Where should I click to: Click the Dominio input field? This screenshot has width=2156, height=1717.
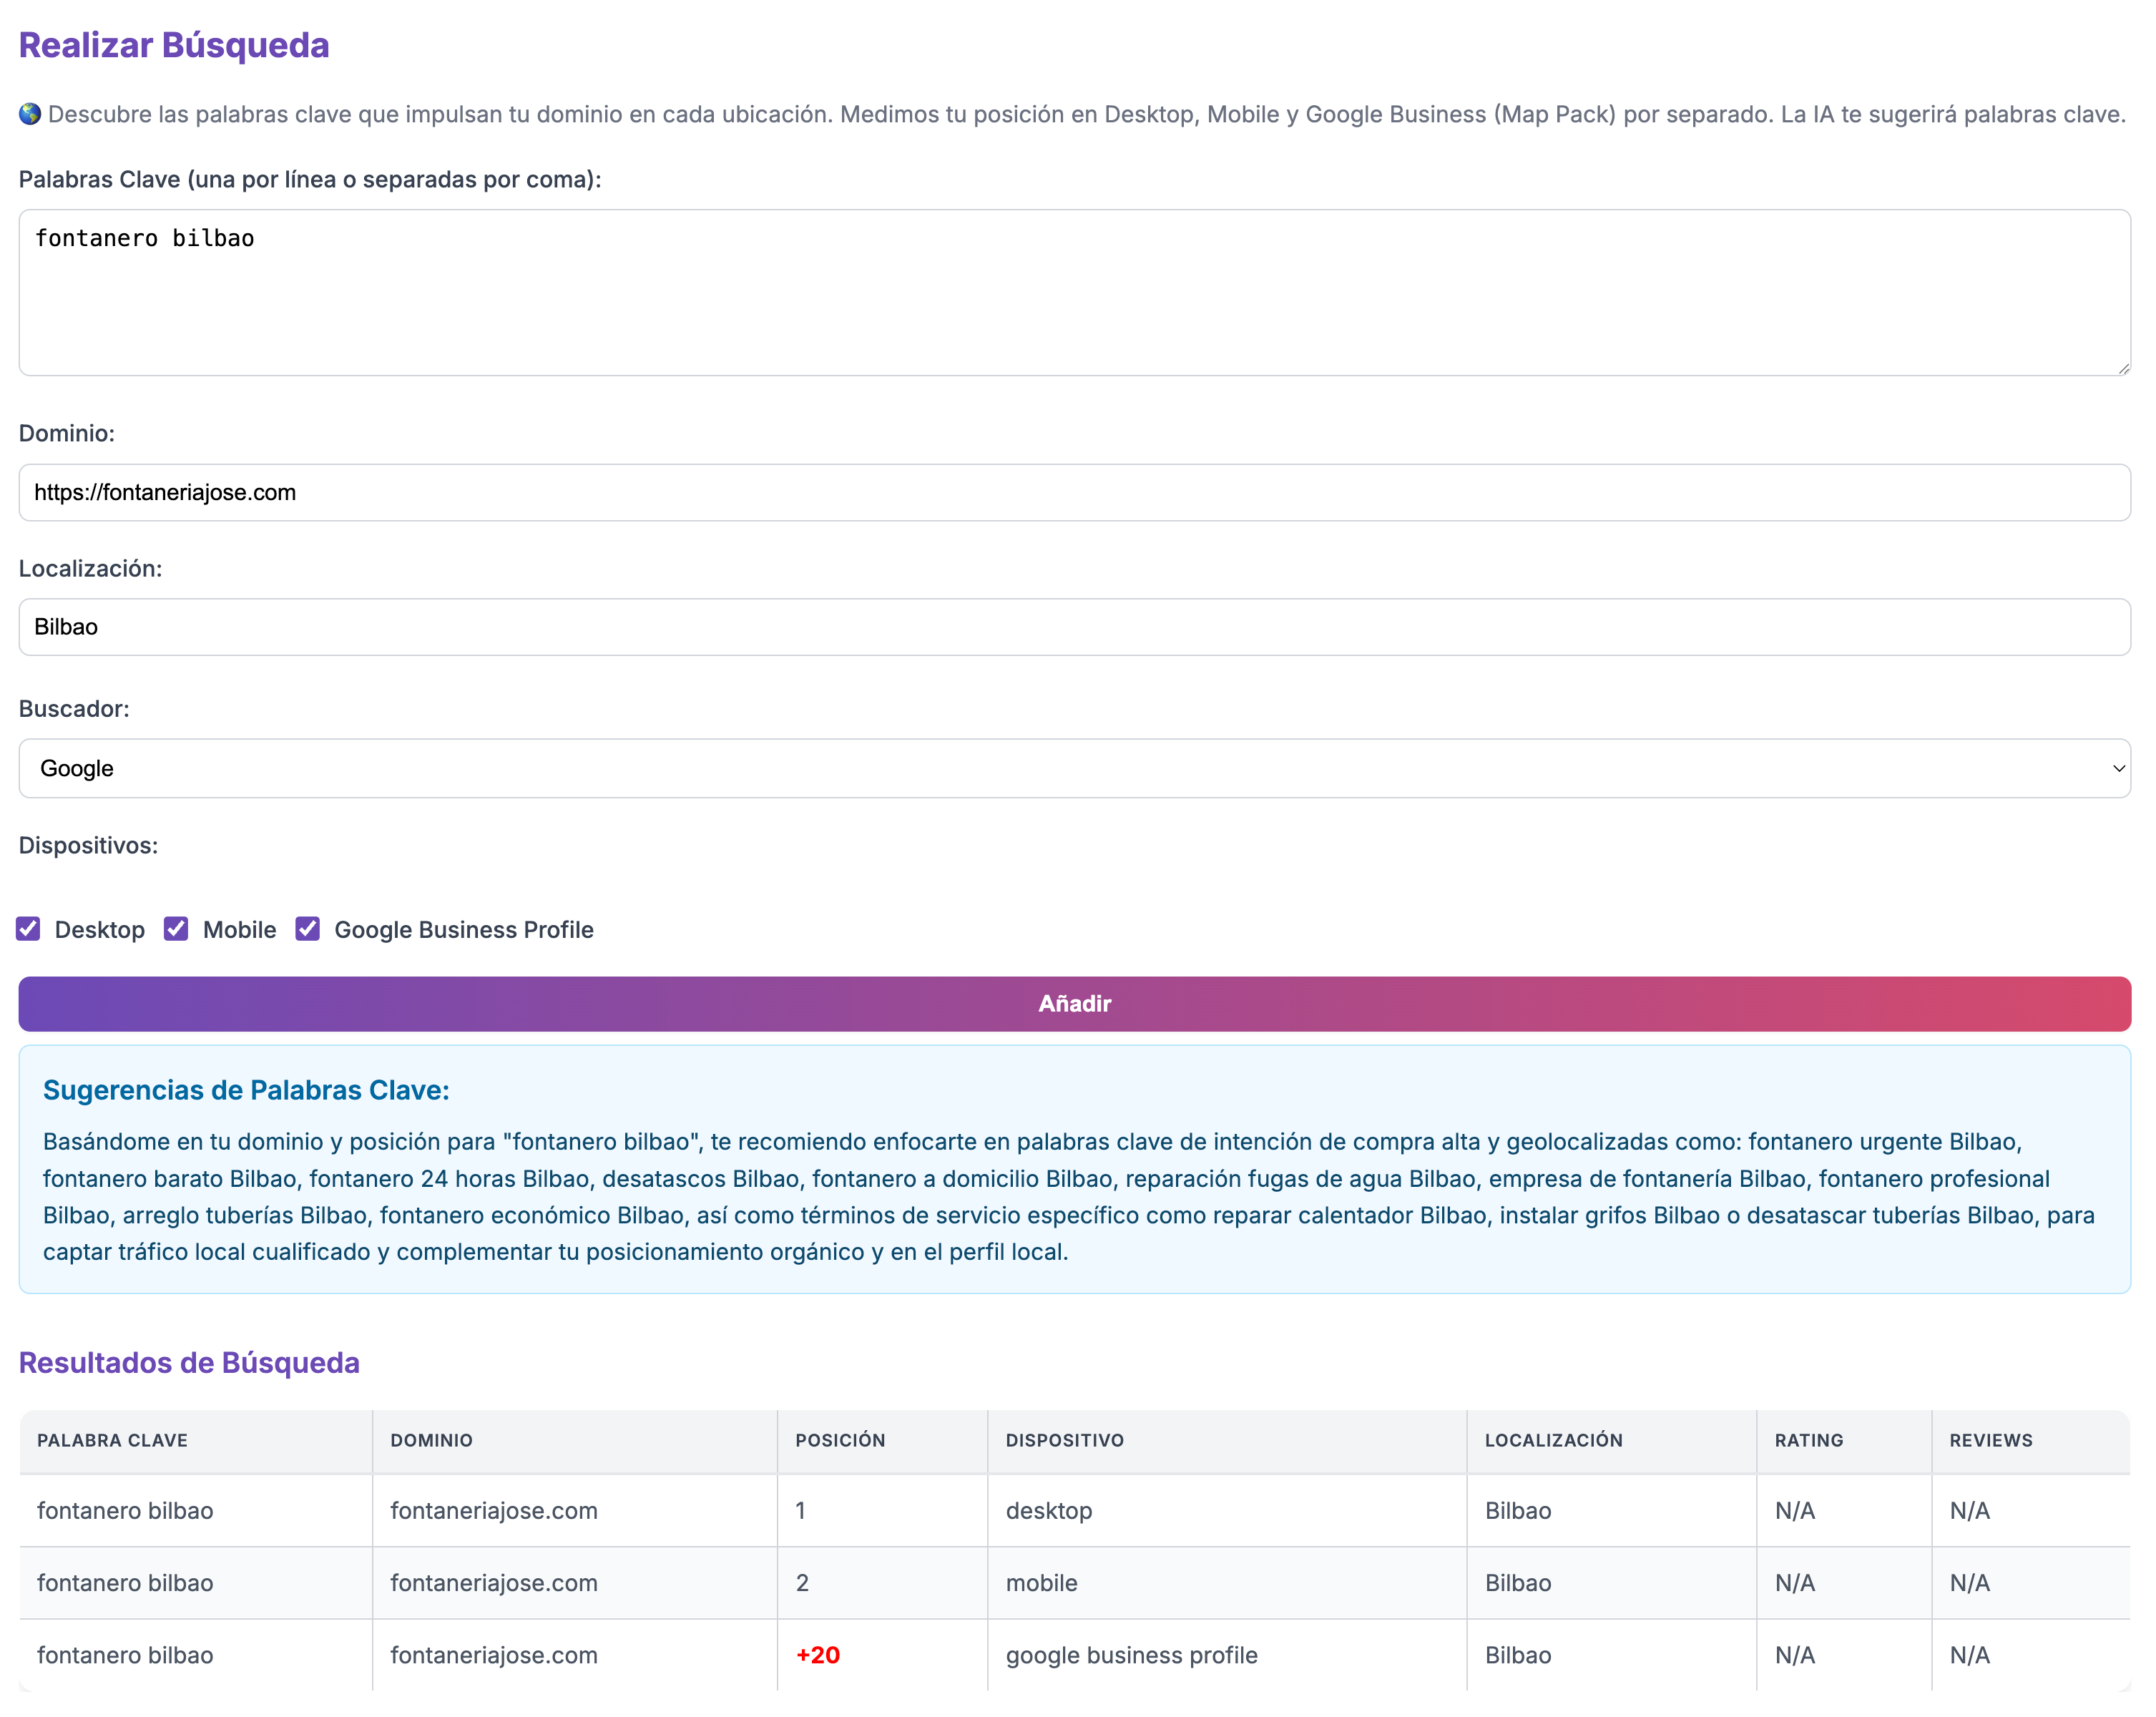pos(1074,492)
